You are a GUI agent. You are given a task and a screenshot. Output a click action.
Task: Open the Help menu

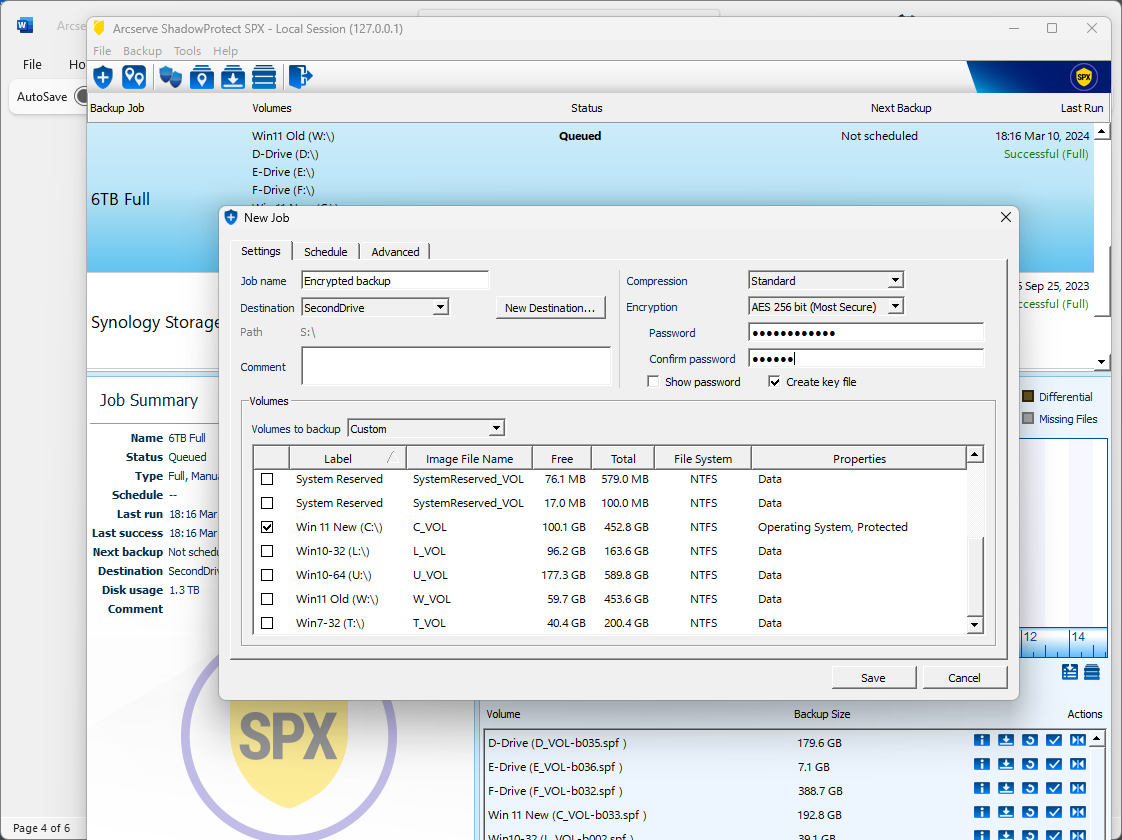tap(225, 51)
